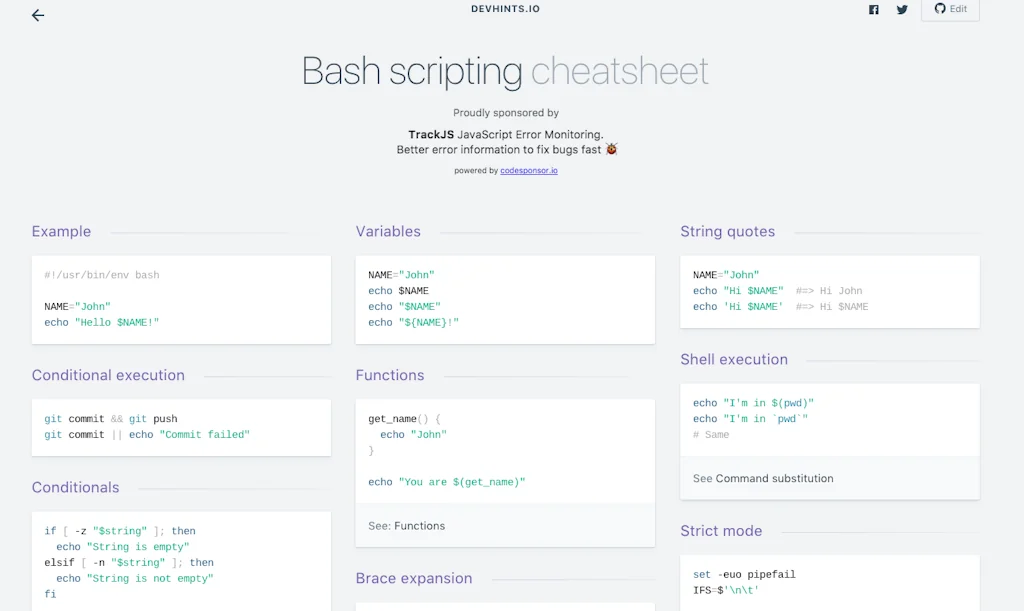
Task: Click the Bash scripting cheatsheet title
Action: 505,72
